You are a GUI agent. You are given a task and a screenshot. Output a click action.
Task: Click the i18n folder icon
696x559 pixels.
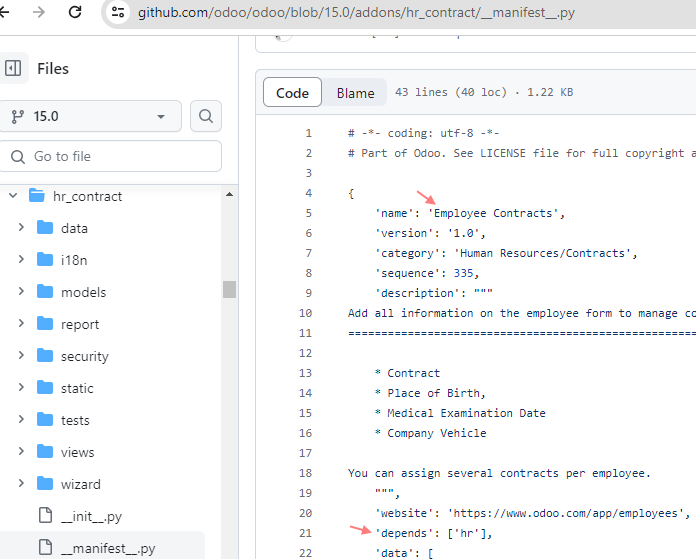45,259
